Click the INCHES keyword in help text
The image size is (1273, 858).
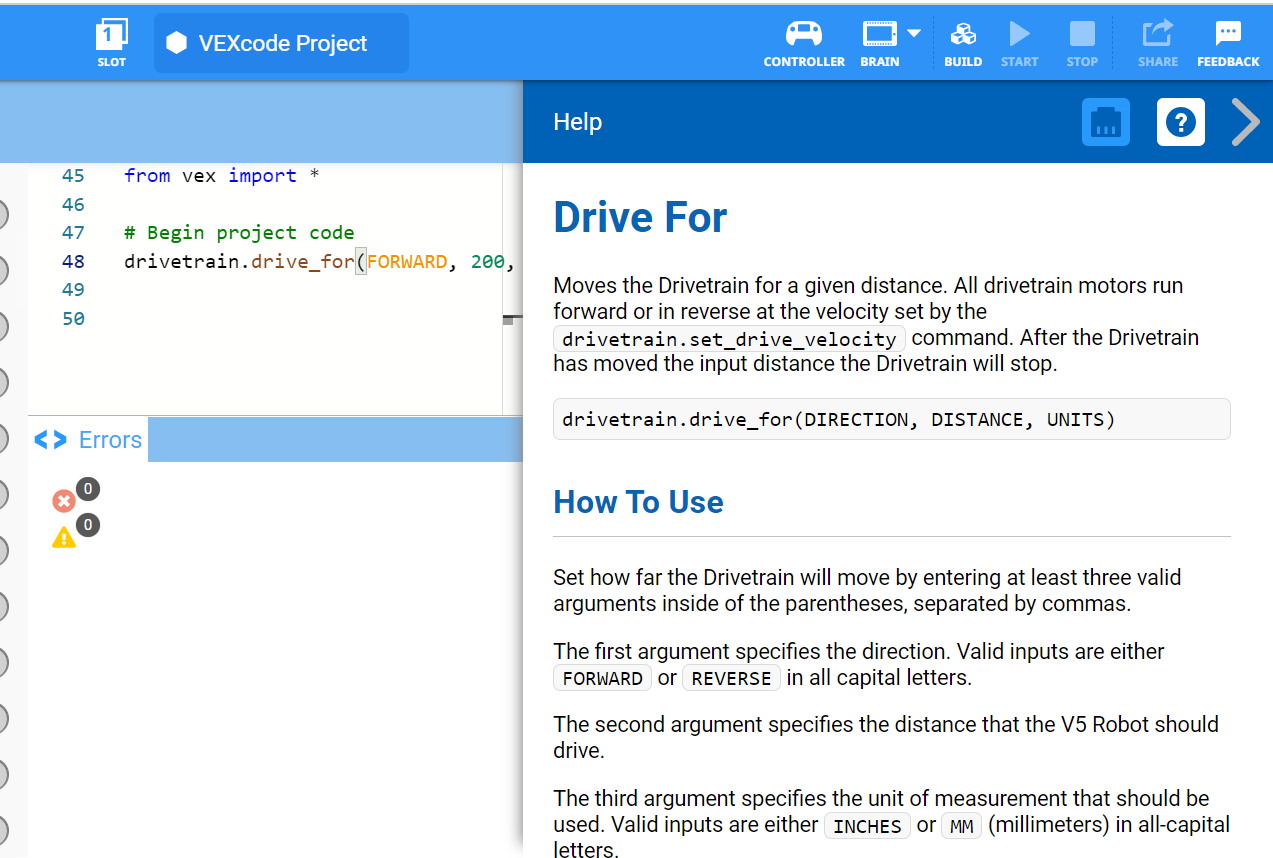coord(867,826)
